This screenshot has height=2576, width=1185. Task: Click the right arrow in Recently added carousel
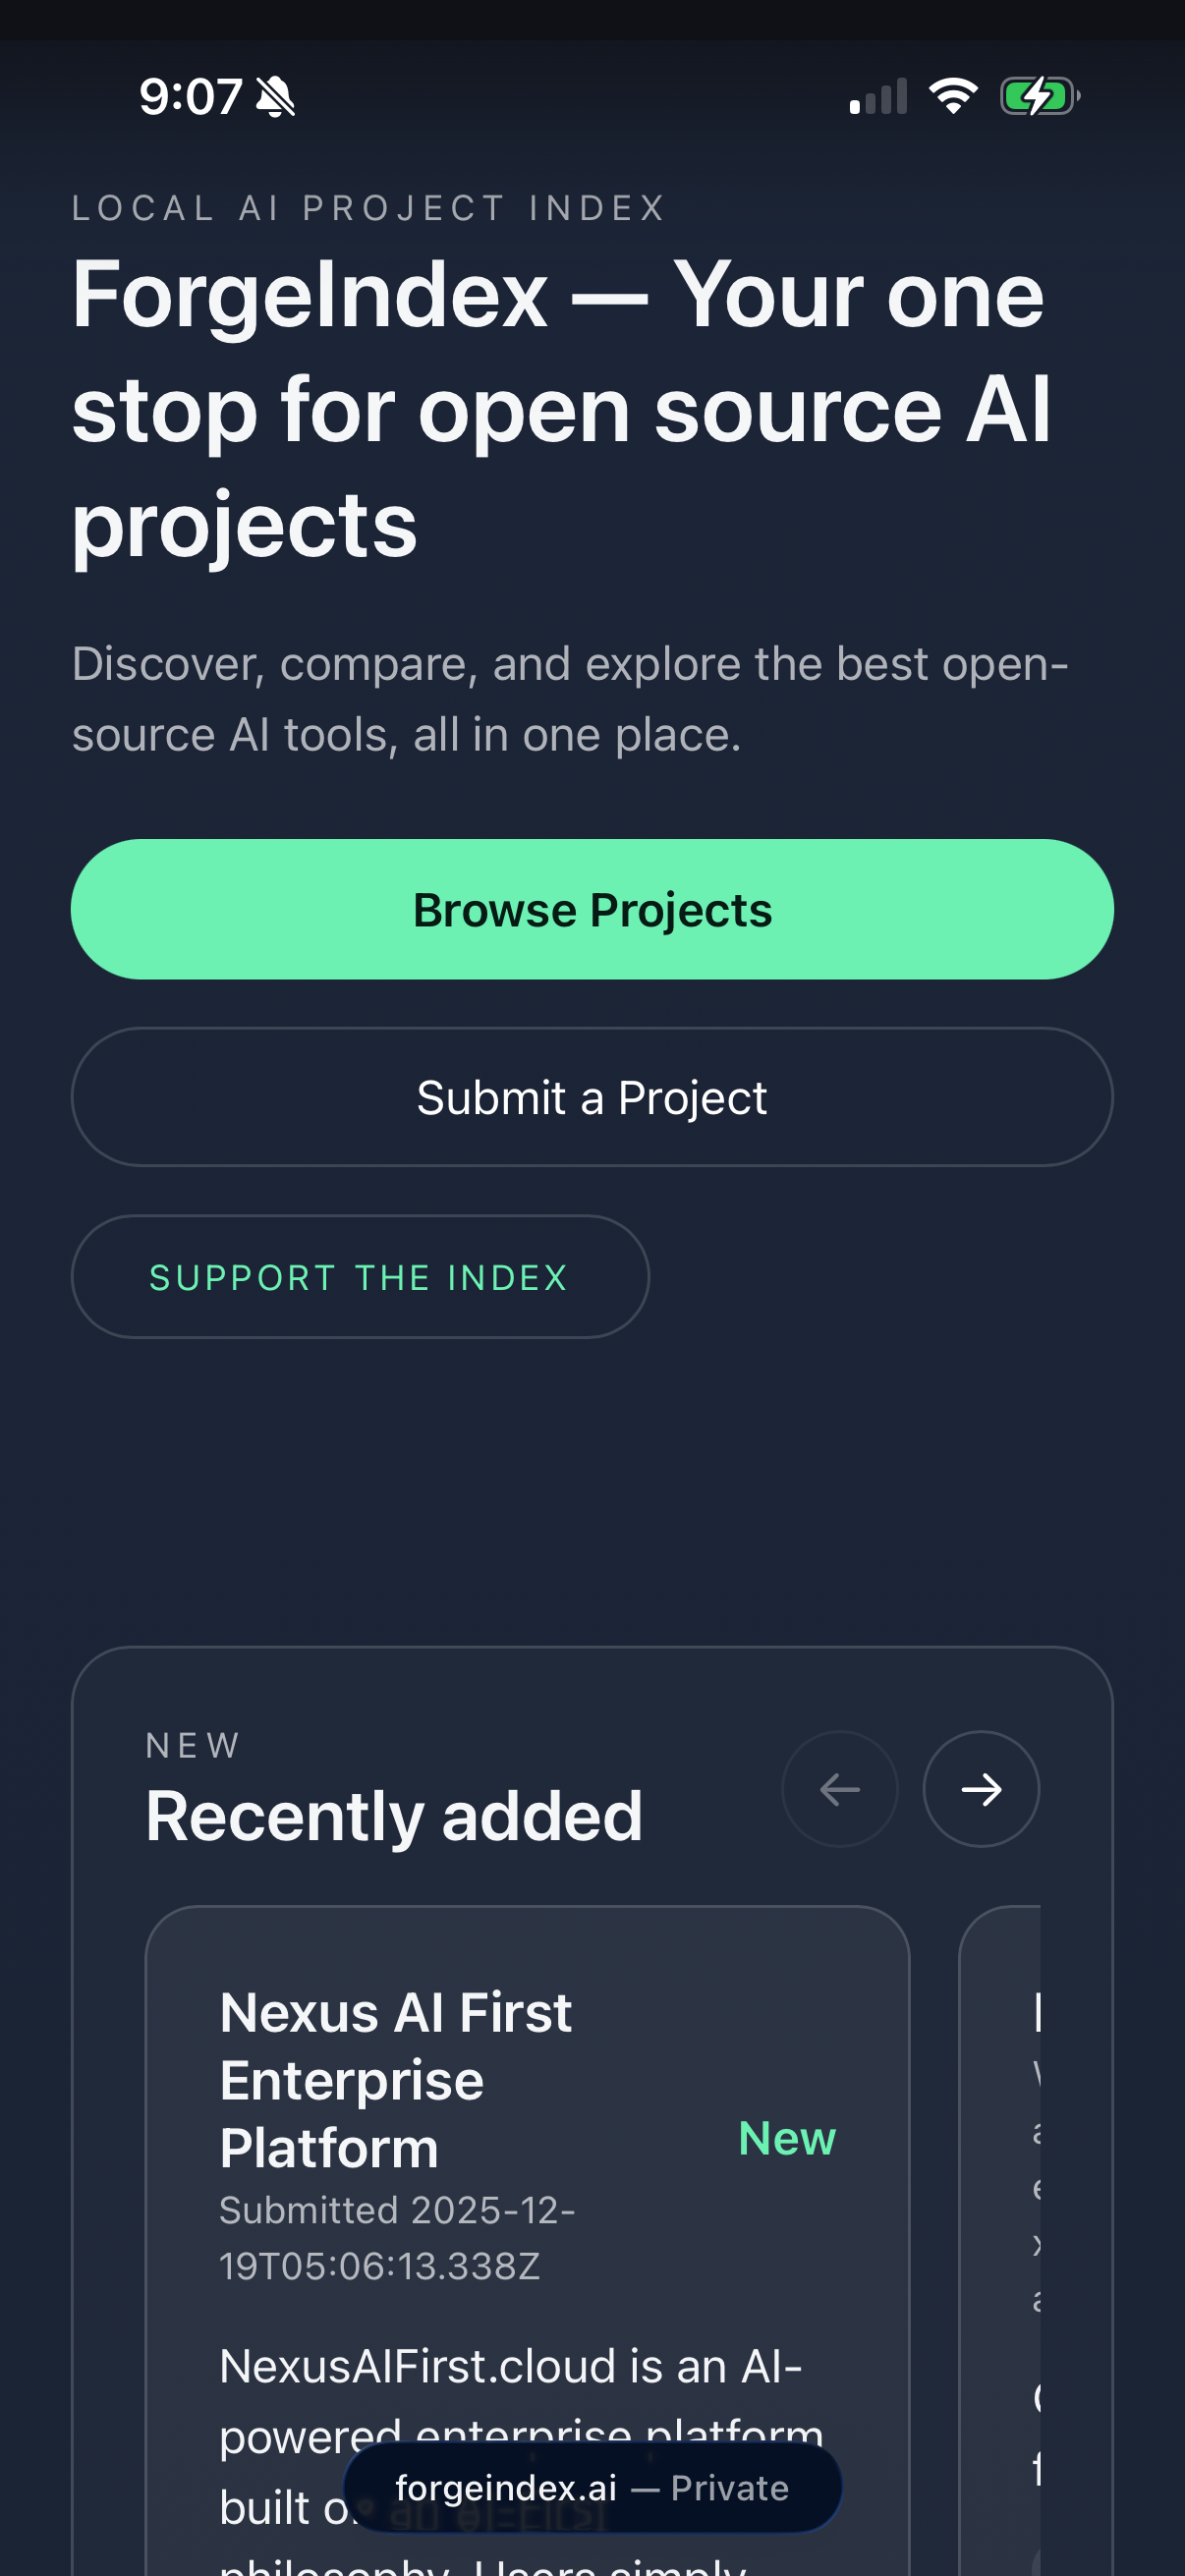coord(981,1789)
